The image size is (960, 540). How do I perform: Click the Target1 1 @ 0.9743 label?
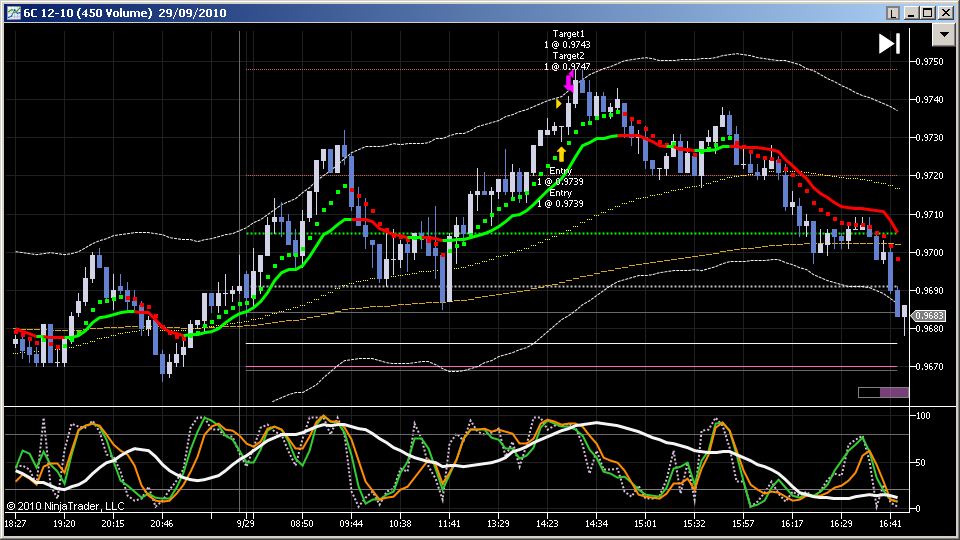coord(568,39)
